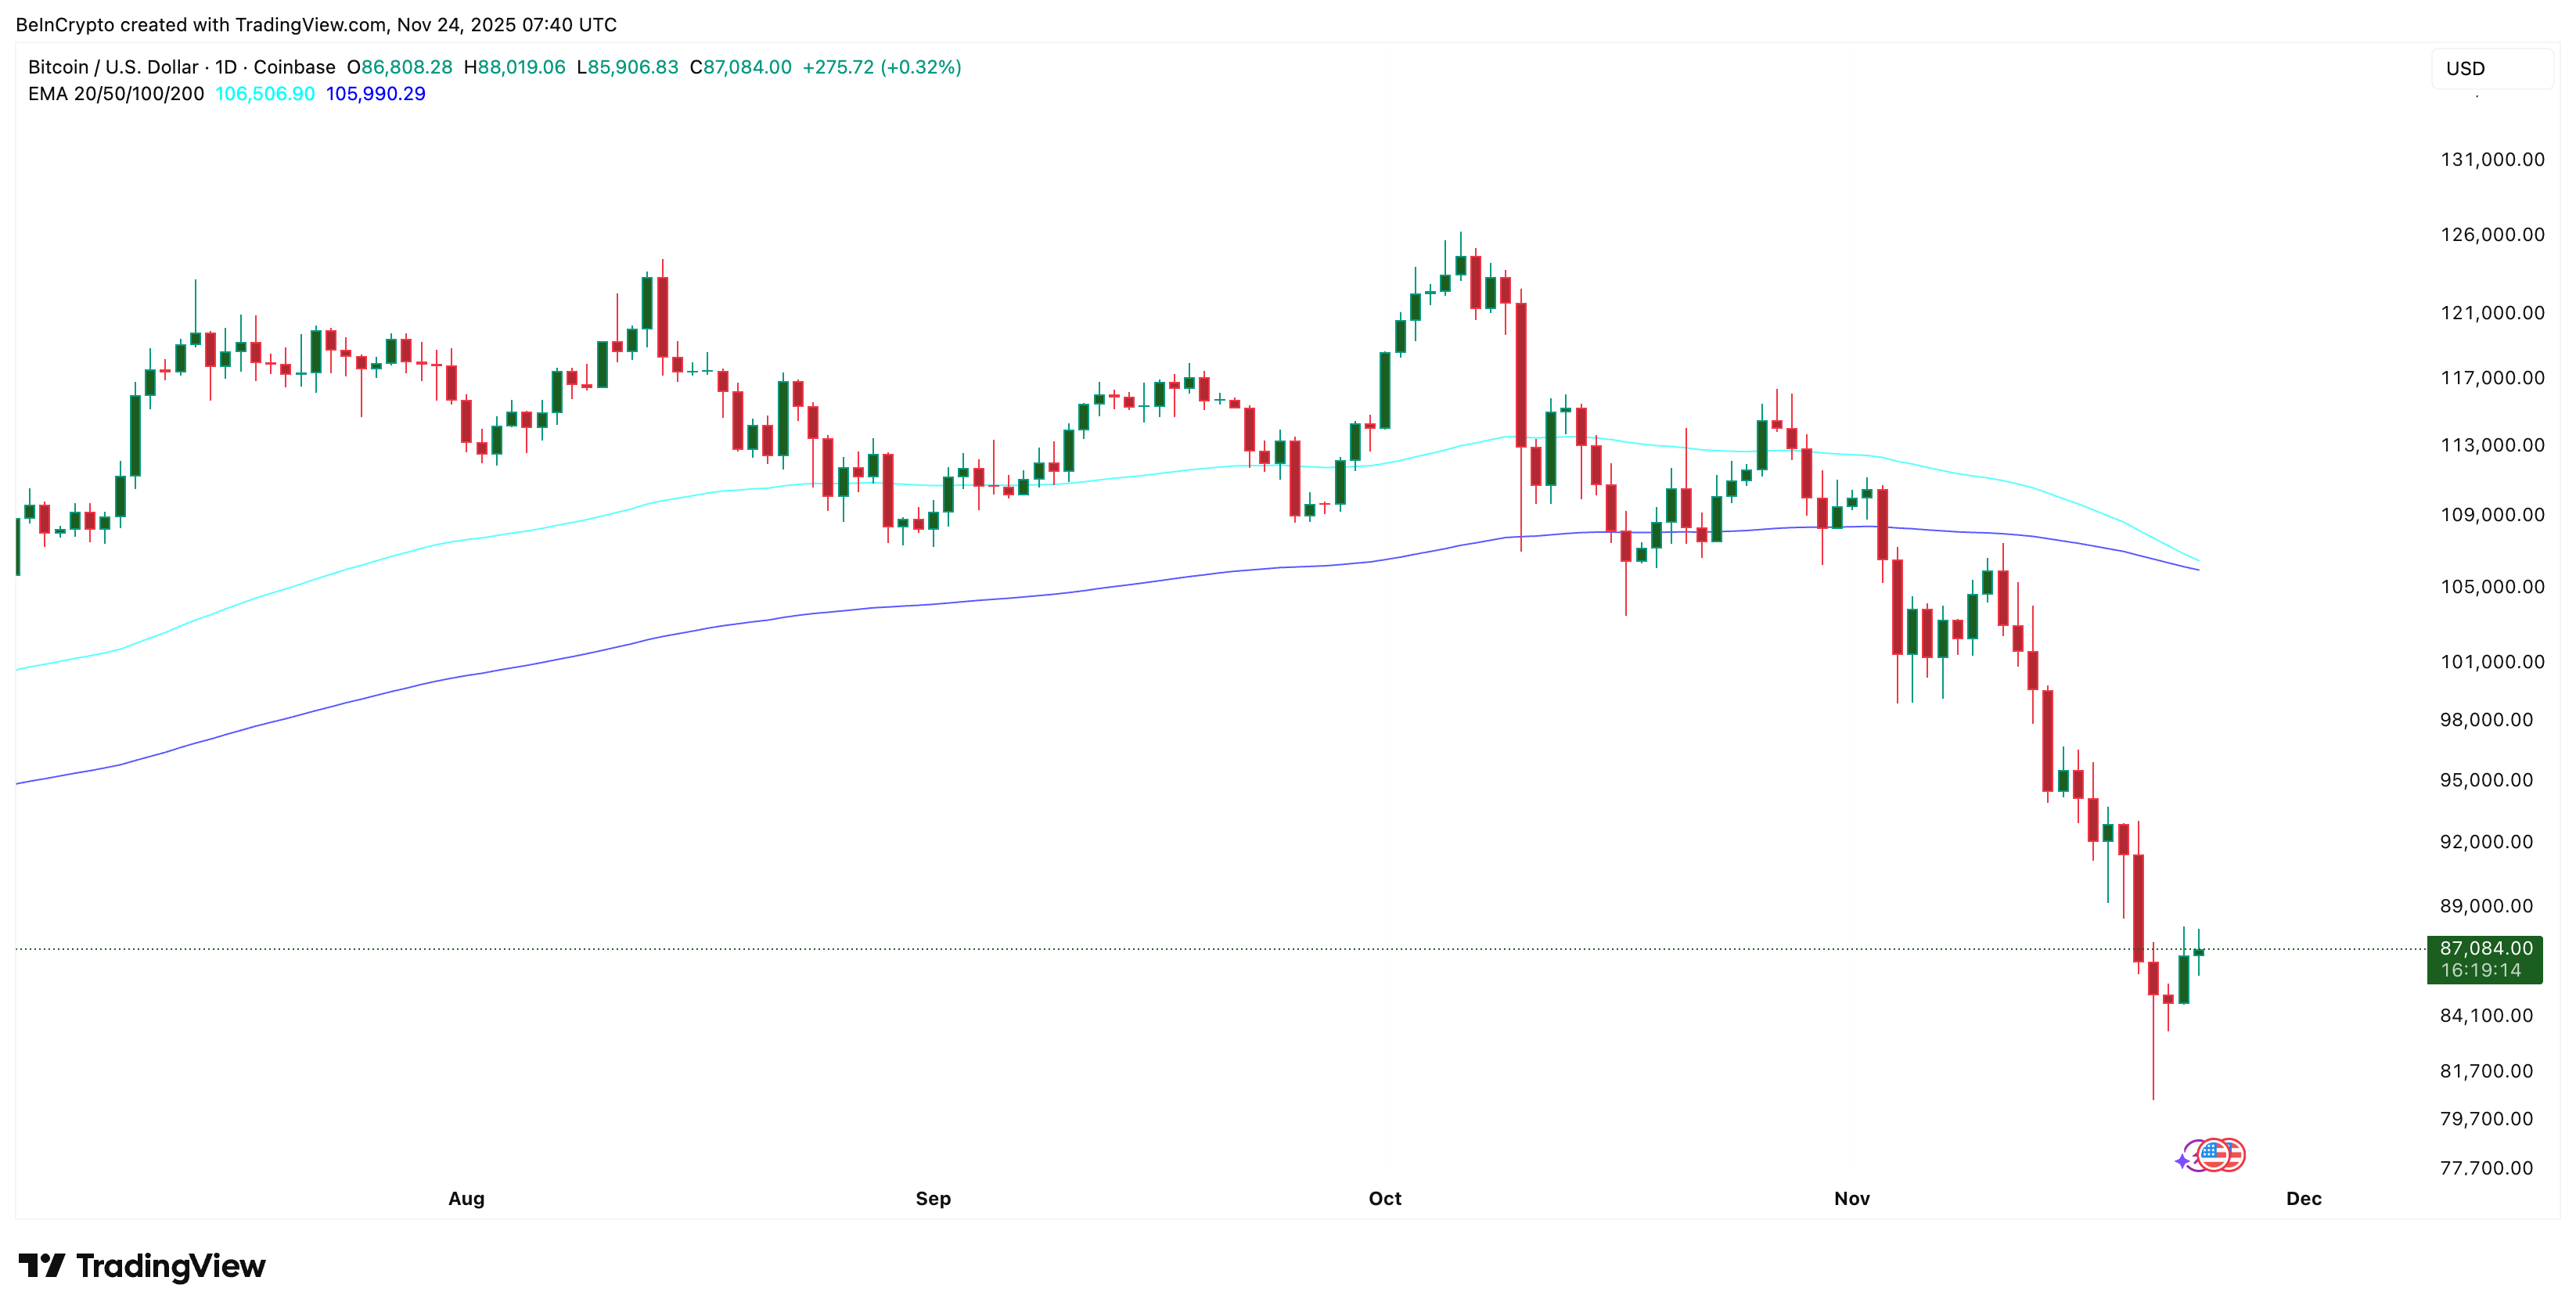Select the Aug marker on the time axis
This screenshot has width=2576, height=1313.
pos(466,1198)
